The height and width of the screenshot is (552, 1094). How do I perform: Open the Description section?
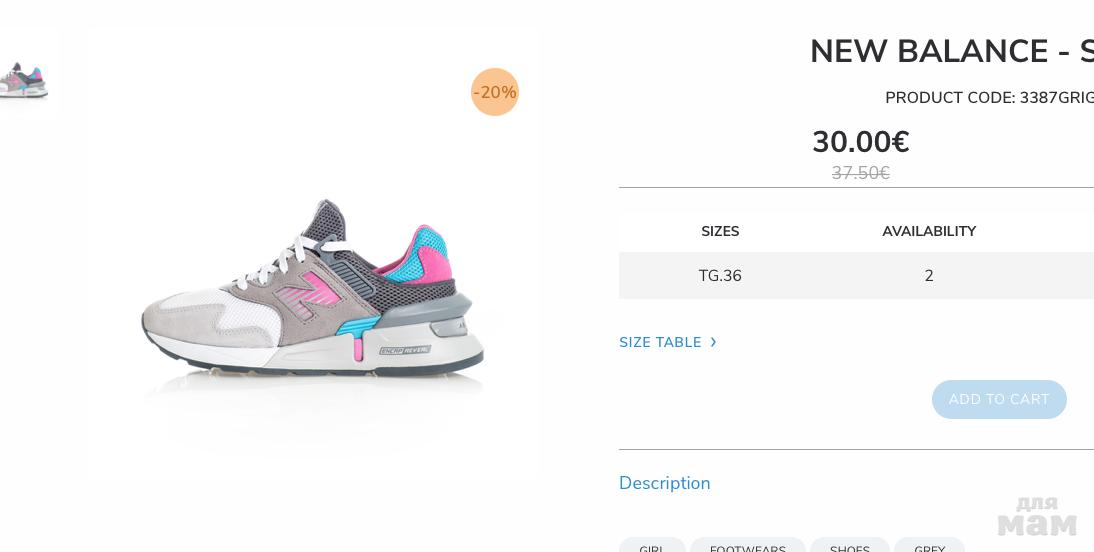pyautogui.click(x=665, y=483)
